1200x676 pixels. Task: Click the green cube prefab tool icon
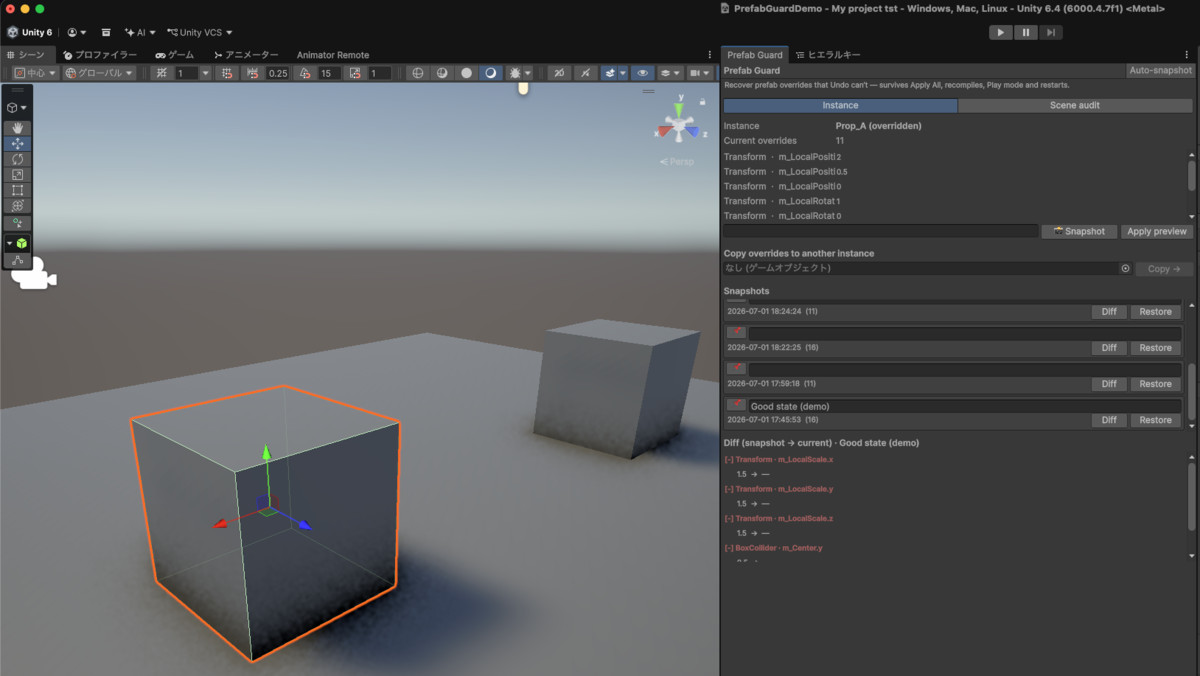22,243
